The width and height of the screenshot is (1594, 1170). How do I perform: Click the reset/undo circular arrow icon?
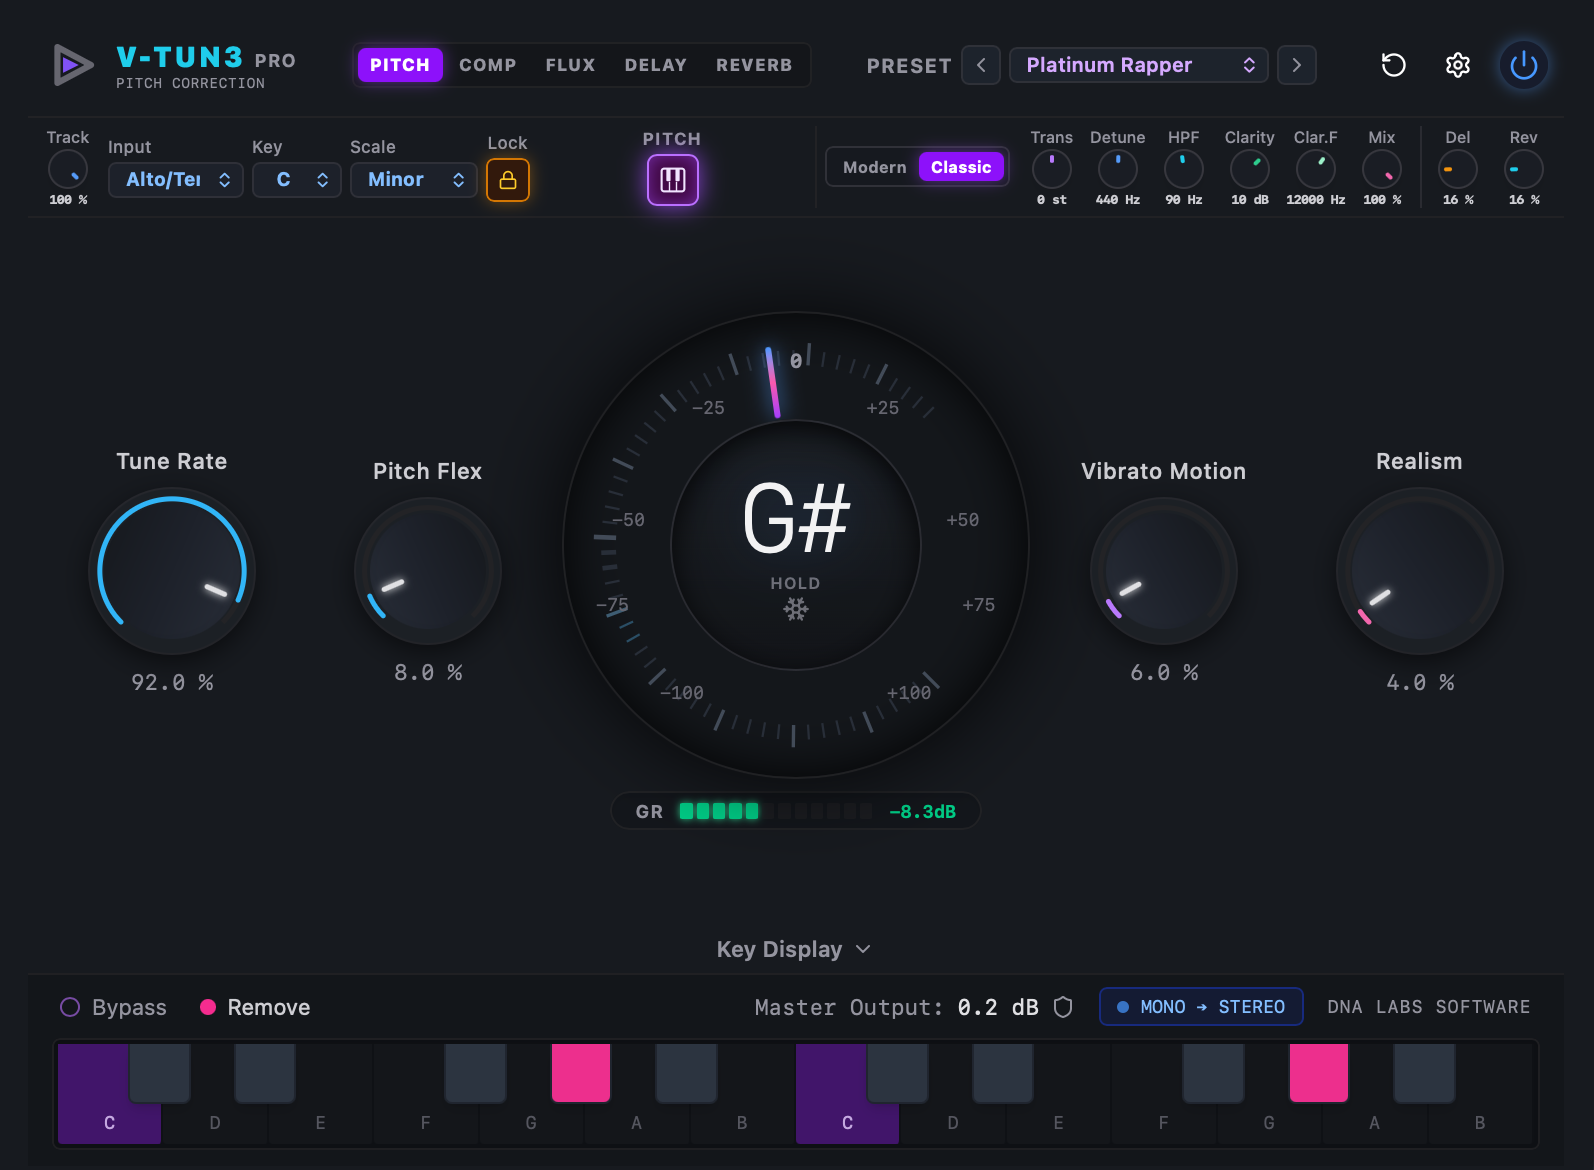[x=1393, y=65]
